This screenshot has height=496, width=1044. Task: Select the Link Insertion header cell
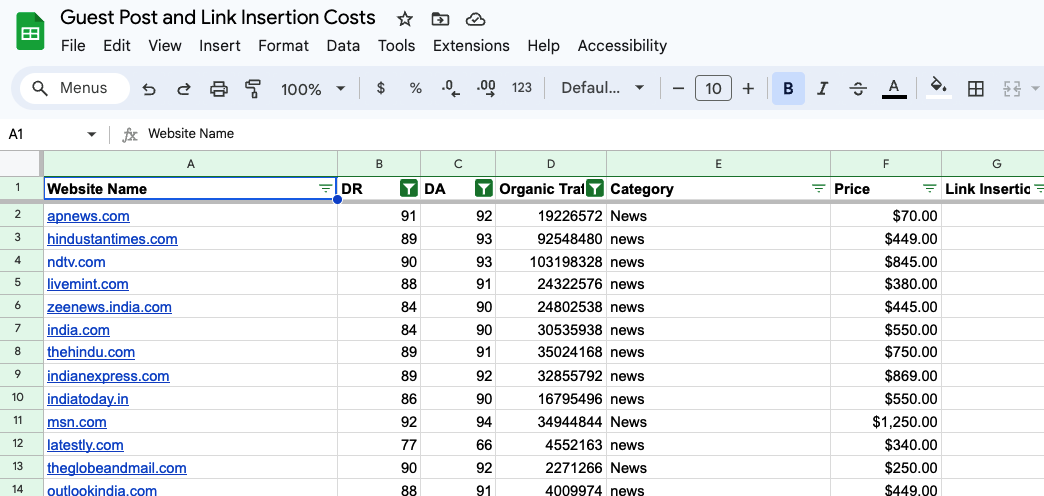(x=993, y=188)
